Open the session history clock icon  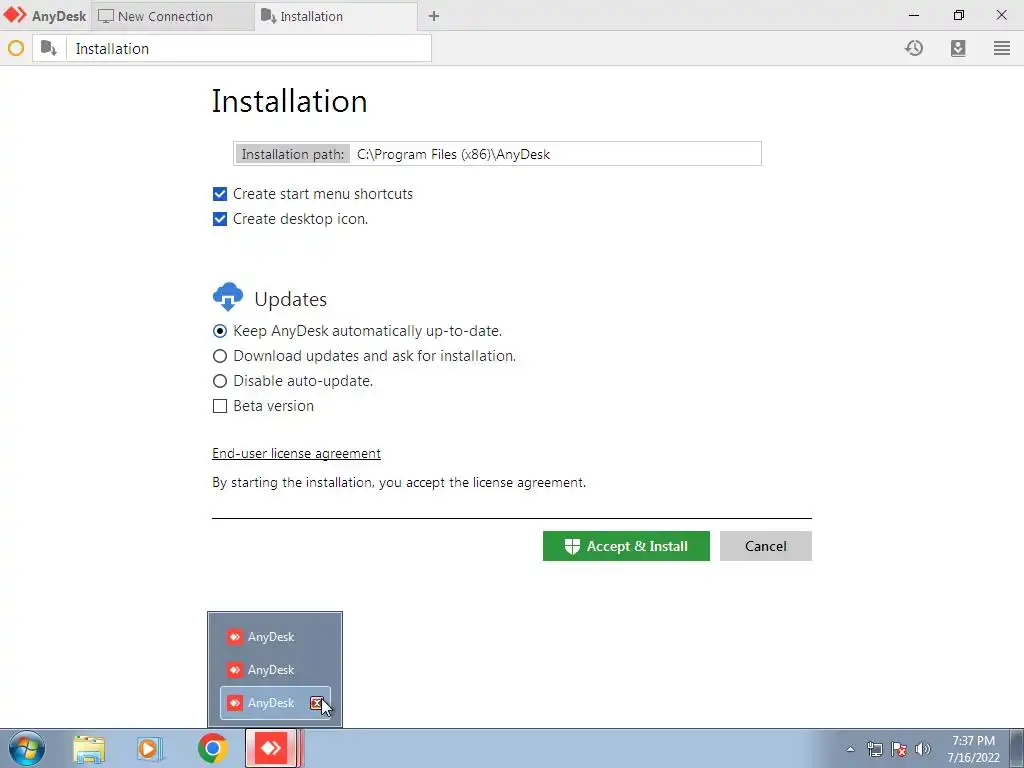[914, 48]
